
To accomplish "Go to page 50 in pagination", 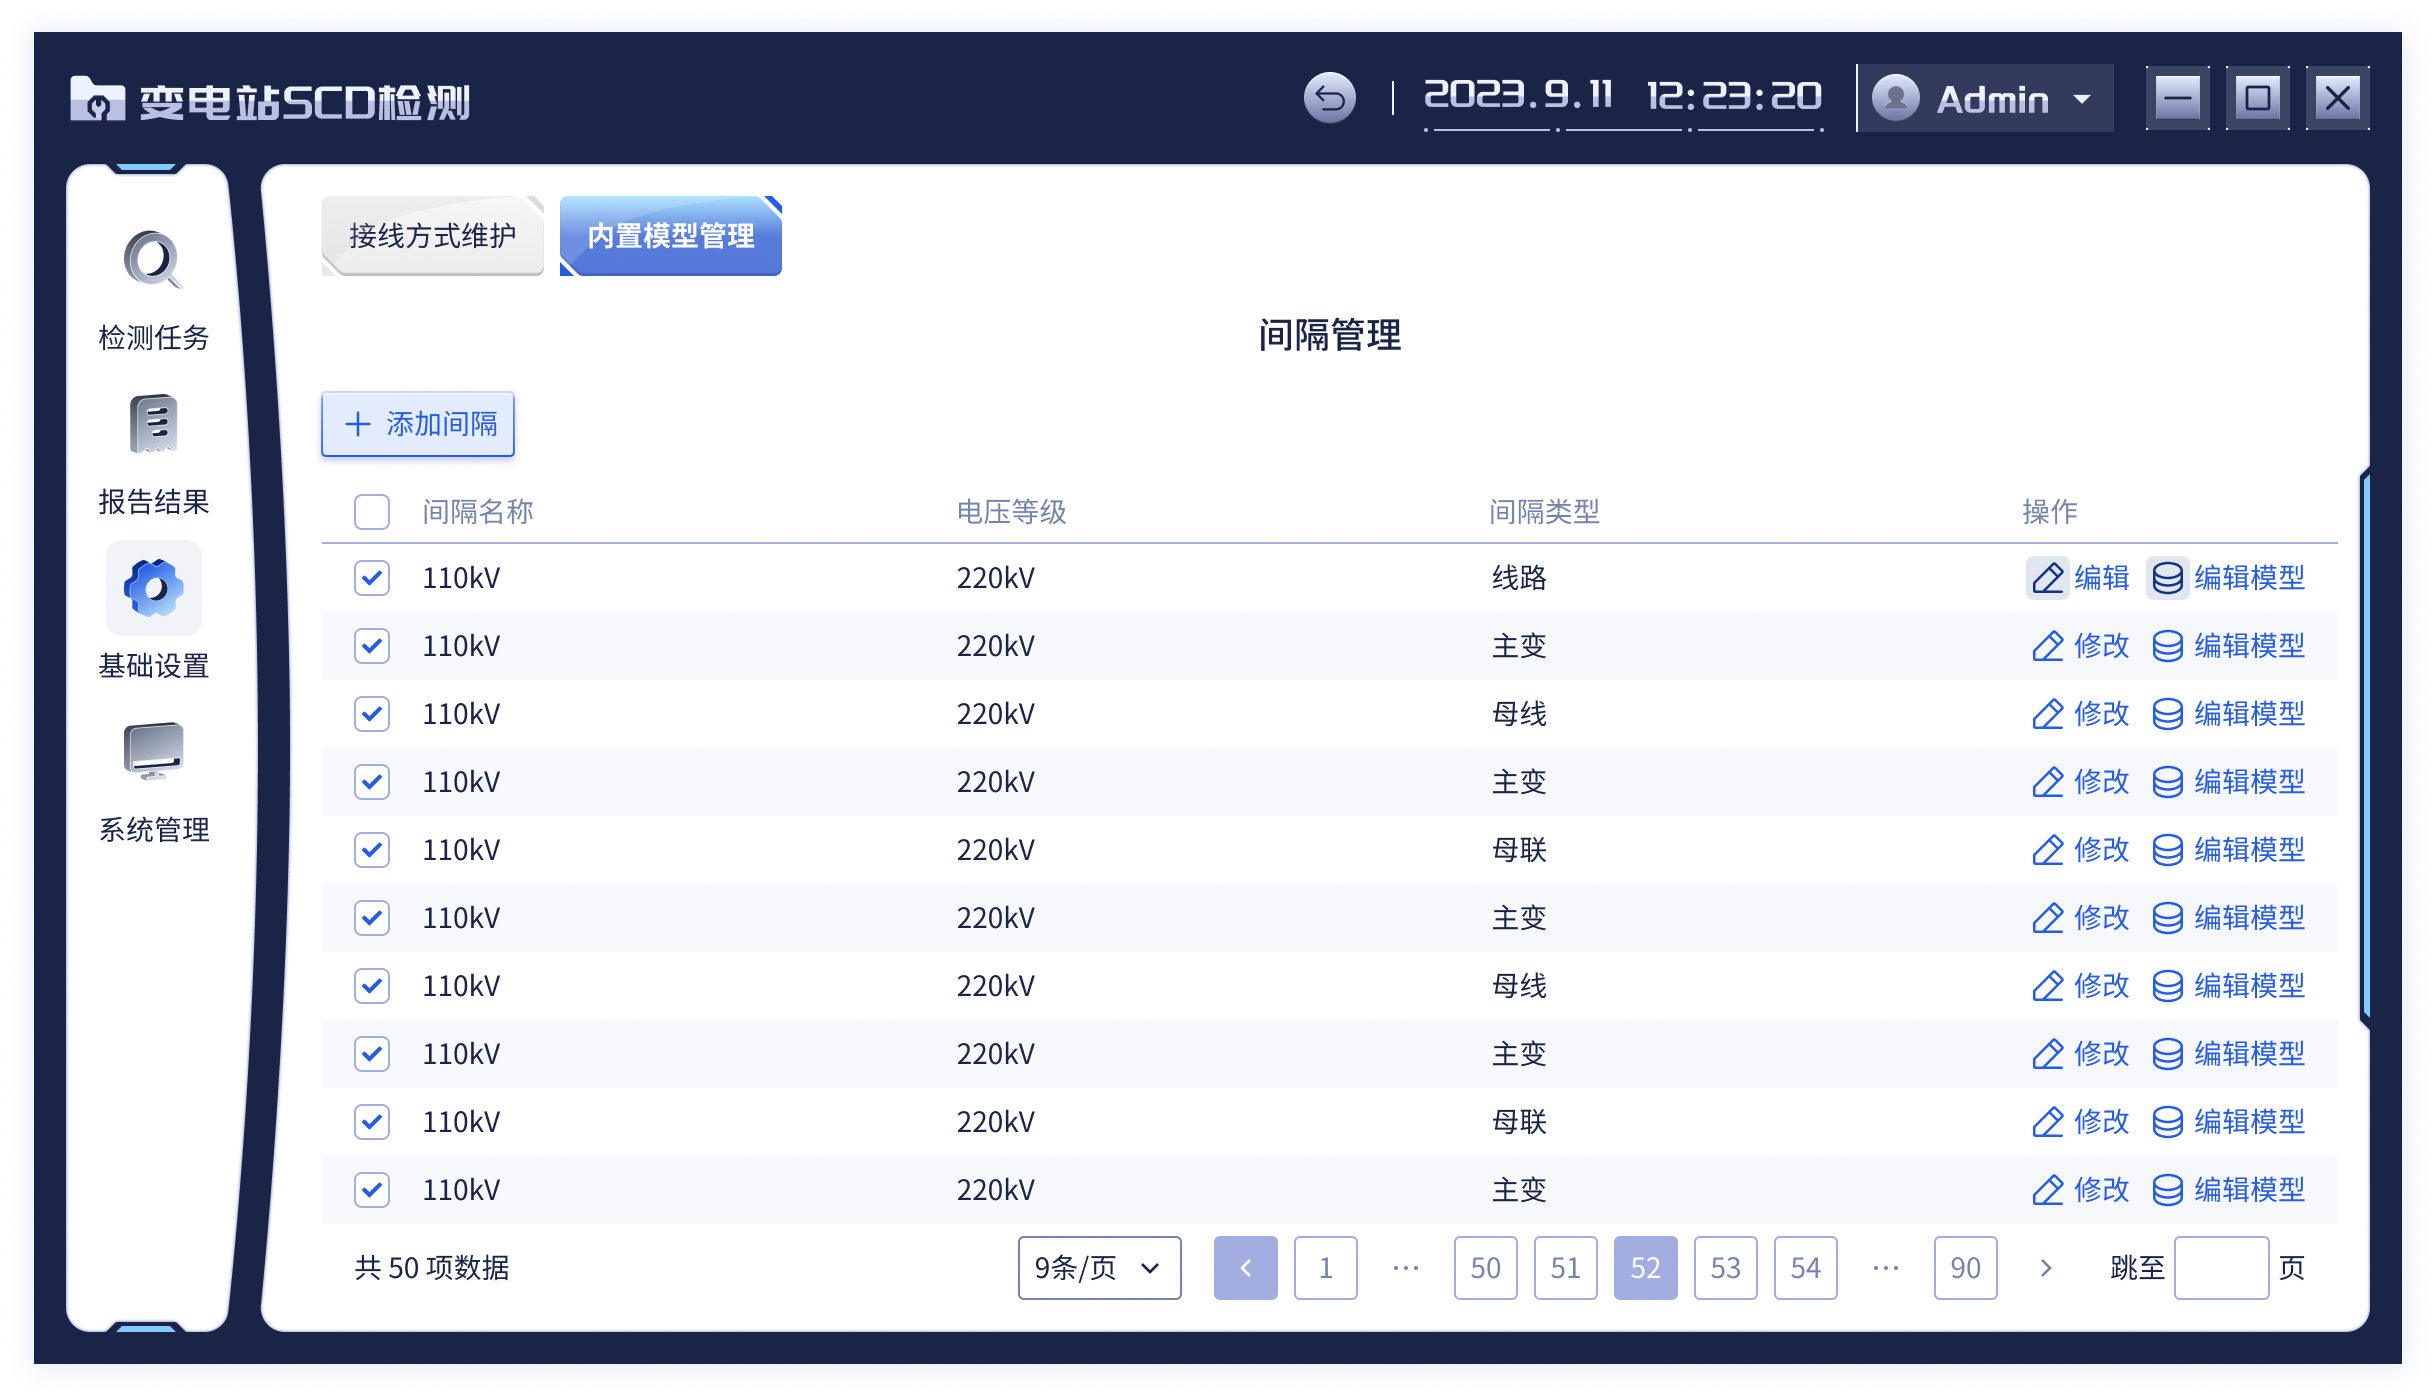I will coord(1485,1268).
